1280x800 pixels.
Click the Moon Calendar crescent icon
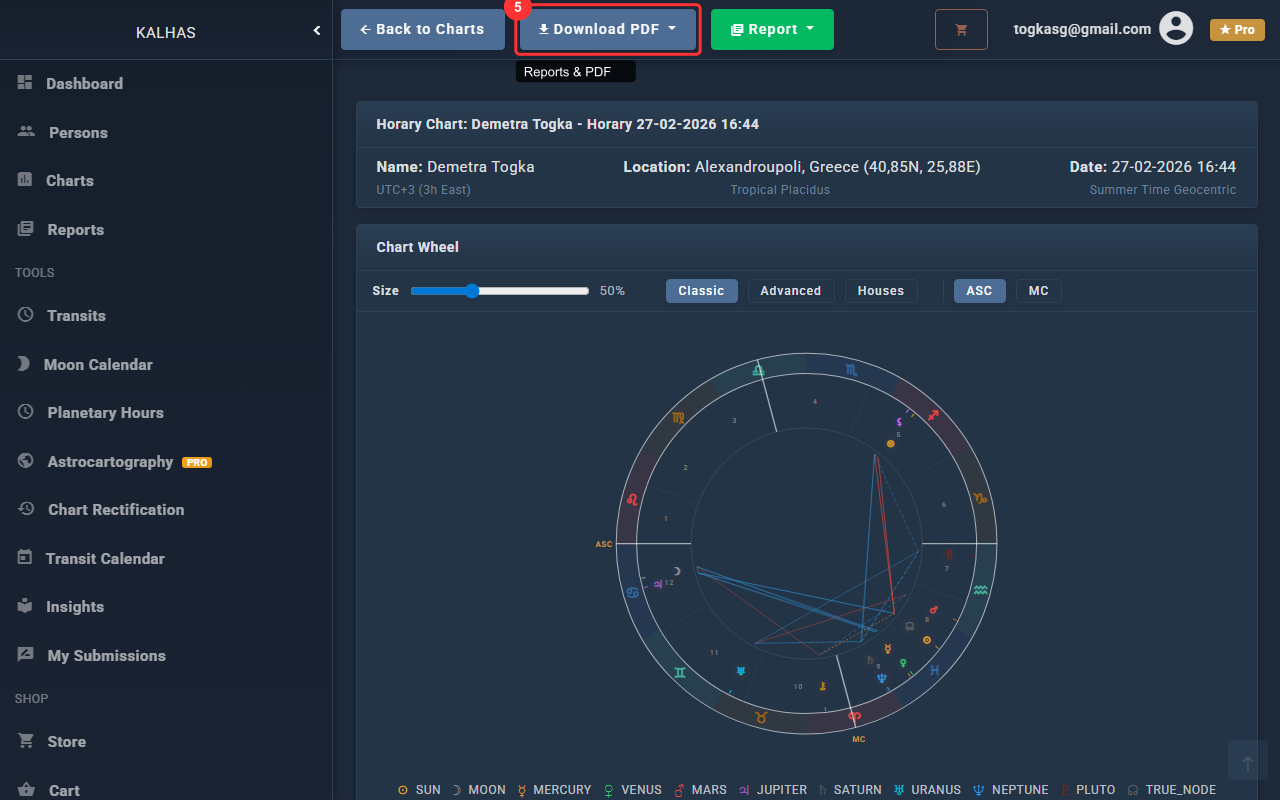click(24, 364)
